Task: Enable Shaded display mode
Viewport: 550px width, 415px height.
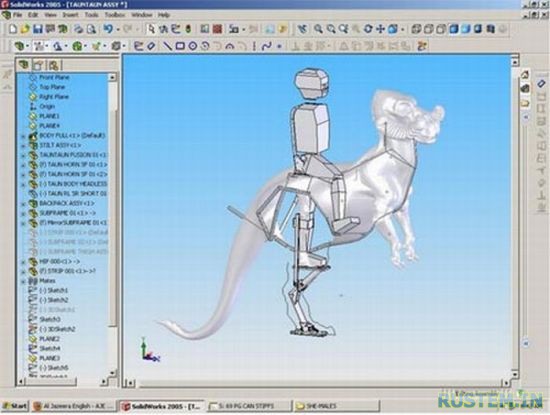Action: click(466, 29)
